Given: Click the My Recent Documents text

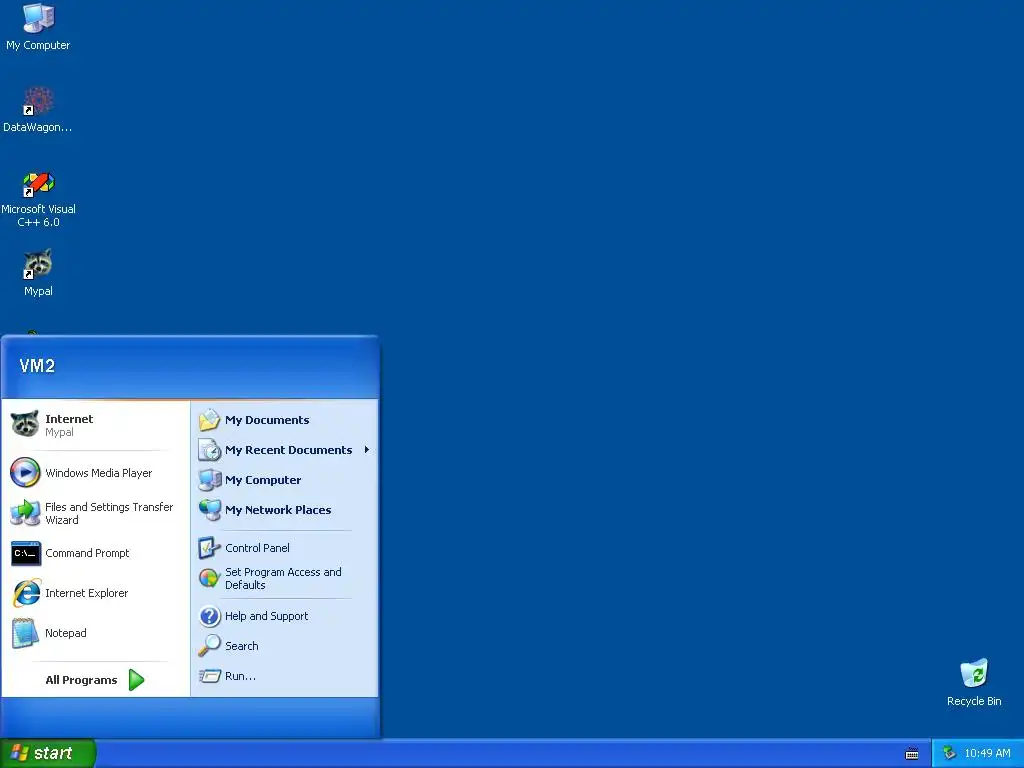Looking at the screenshot, I should (x=289, y=450).
